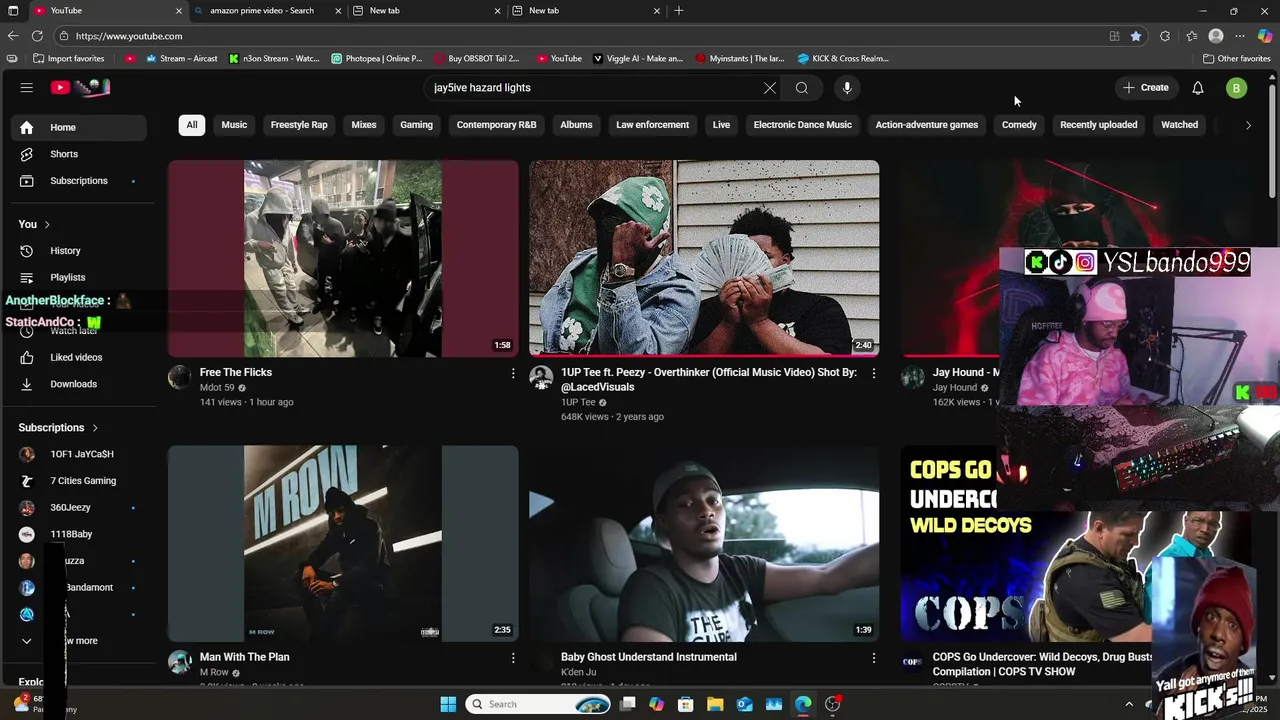Select the Watched filter chip
The height and width of the screenshot is (720, 1280).
click(x=1180, y=125)
